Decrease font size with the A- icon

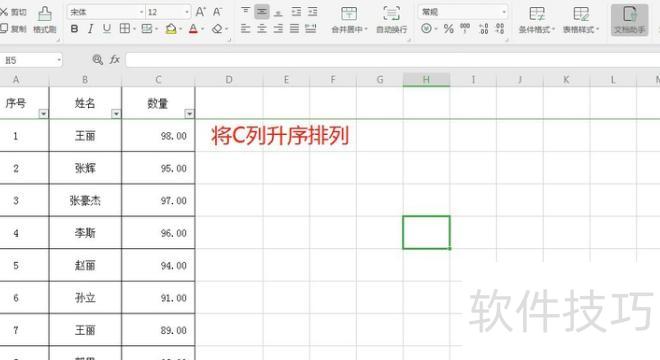click(x=217, y=12)
